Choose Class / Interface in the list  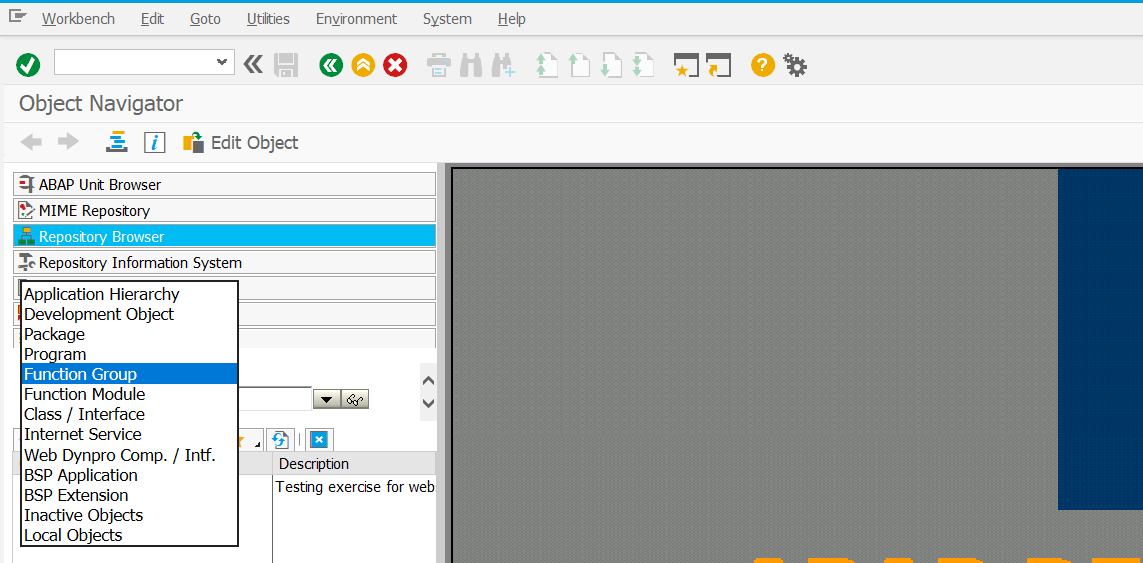(84, 414)
